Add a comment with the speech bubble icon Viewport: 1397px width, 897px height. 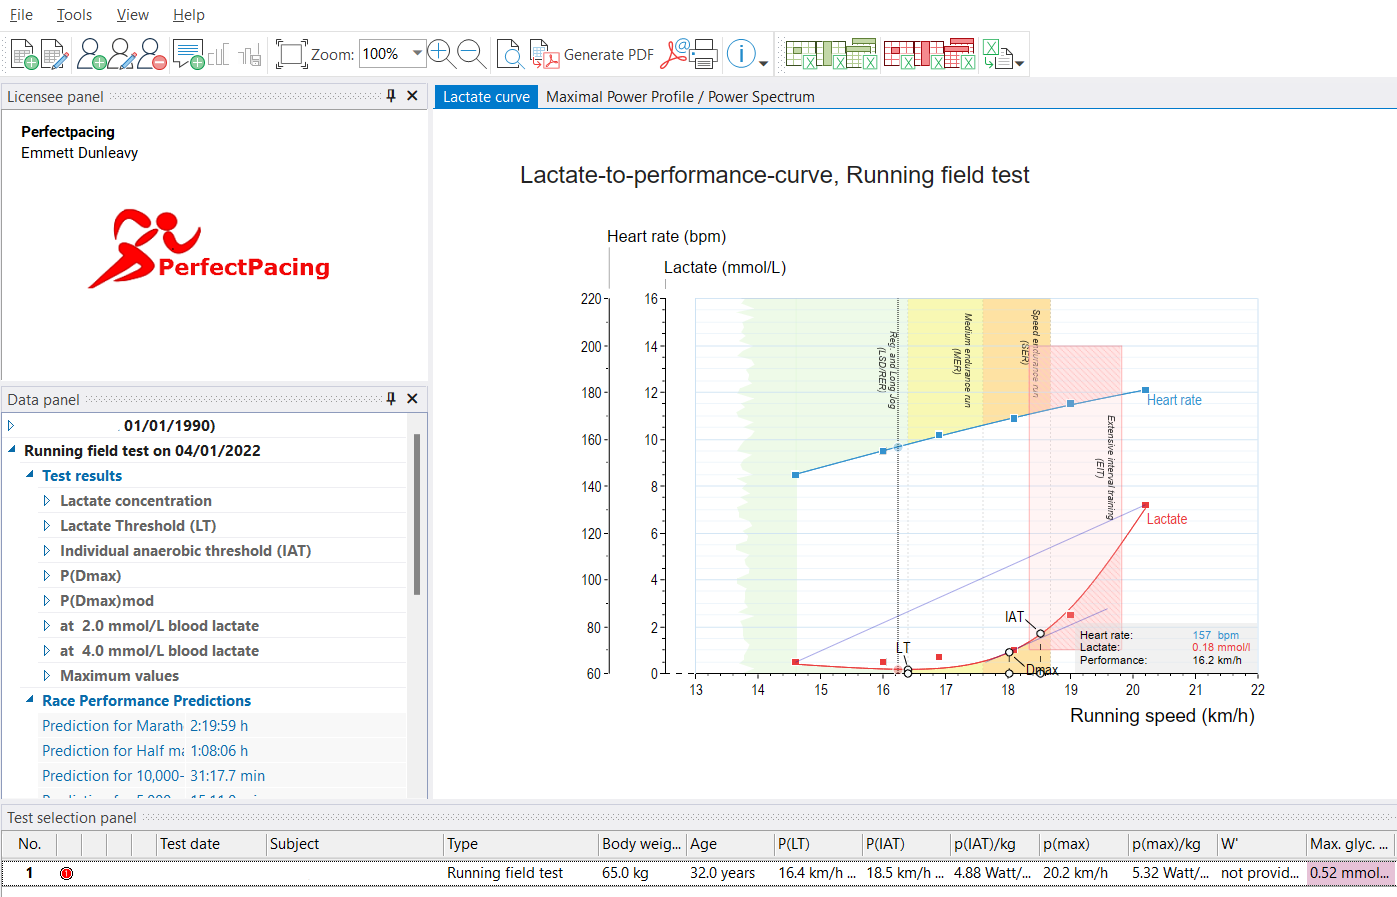[x=189, y=54]
